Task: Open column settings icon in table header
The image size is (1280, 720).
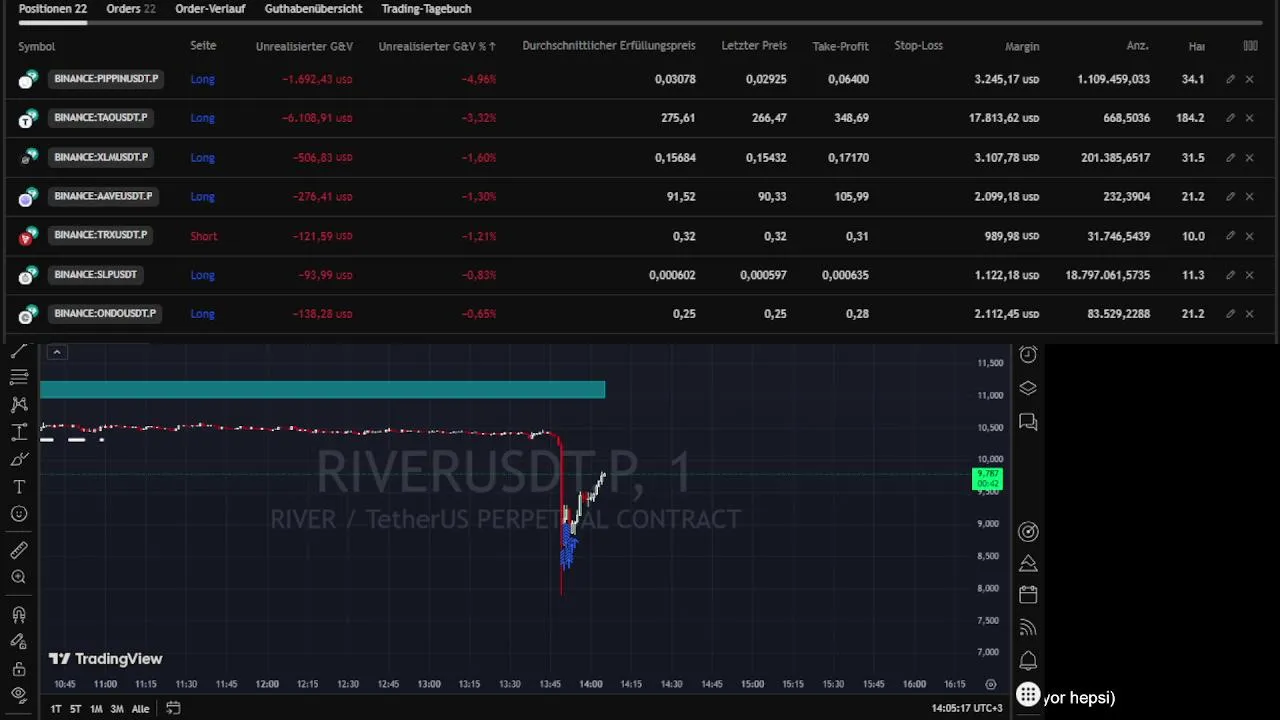Action: [x=1250, y=46]
